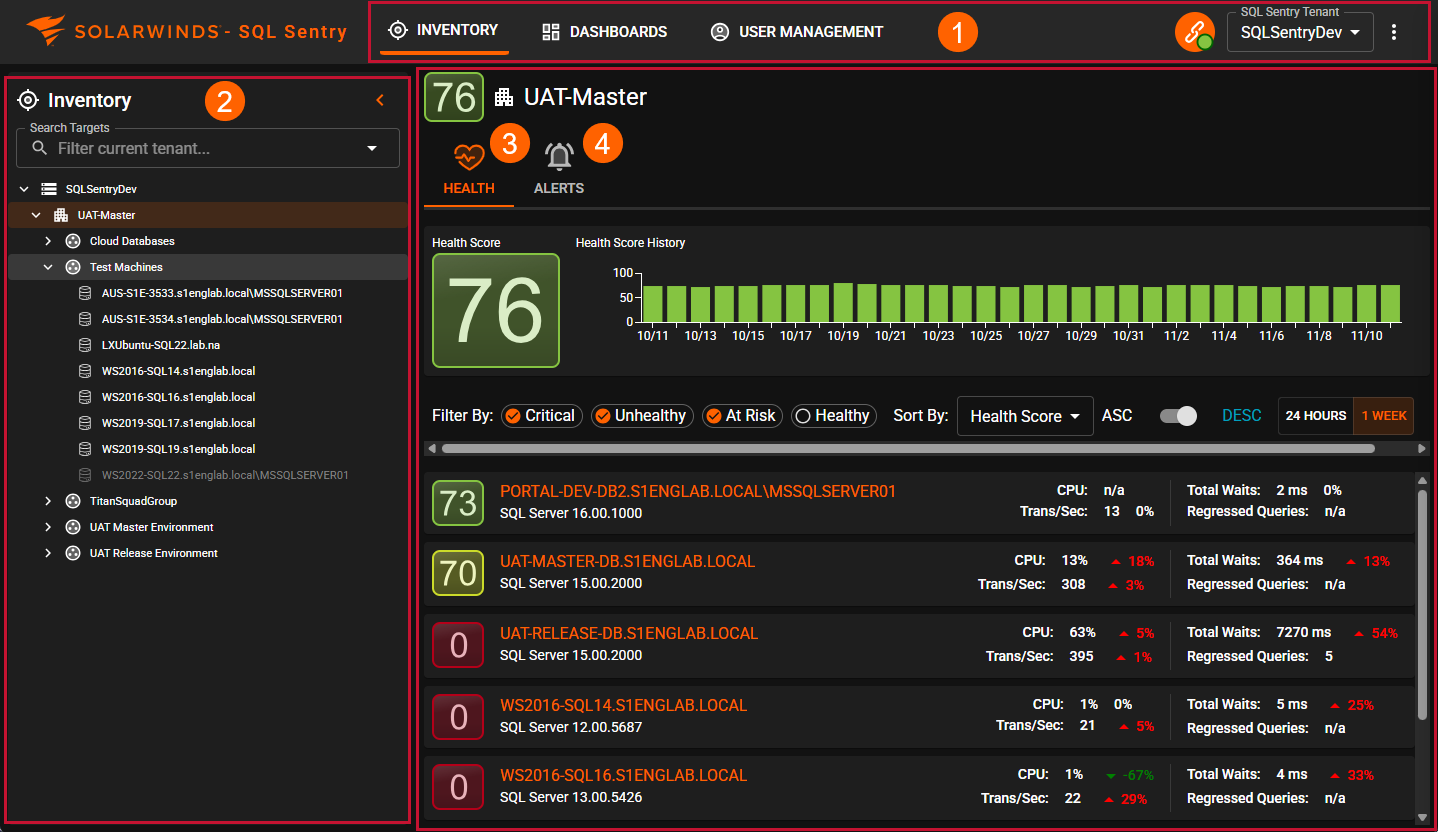This screenshot has width=1438, height=832.
Task: Open the Dashboards tab
Action: (604, 32)
